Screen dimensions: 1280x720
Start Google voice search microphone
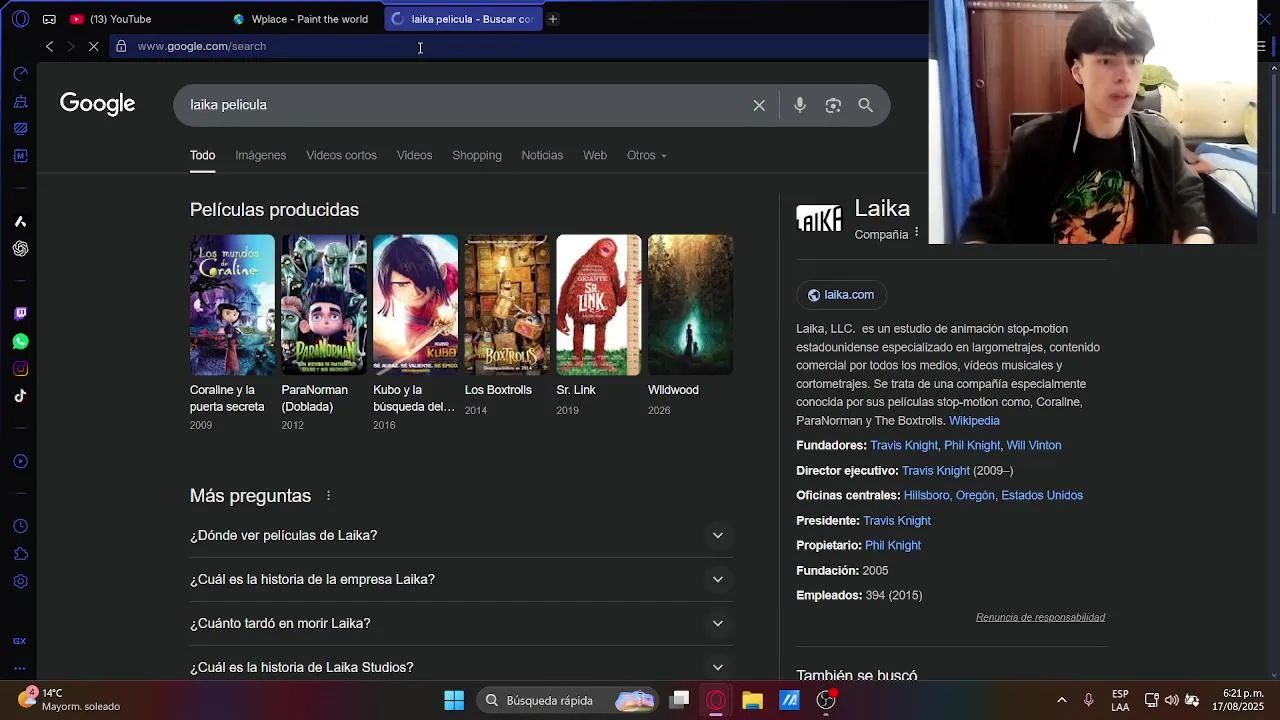[x=800, y=105]
